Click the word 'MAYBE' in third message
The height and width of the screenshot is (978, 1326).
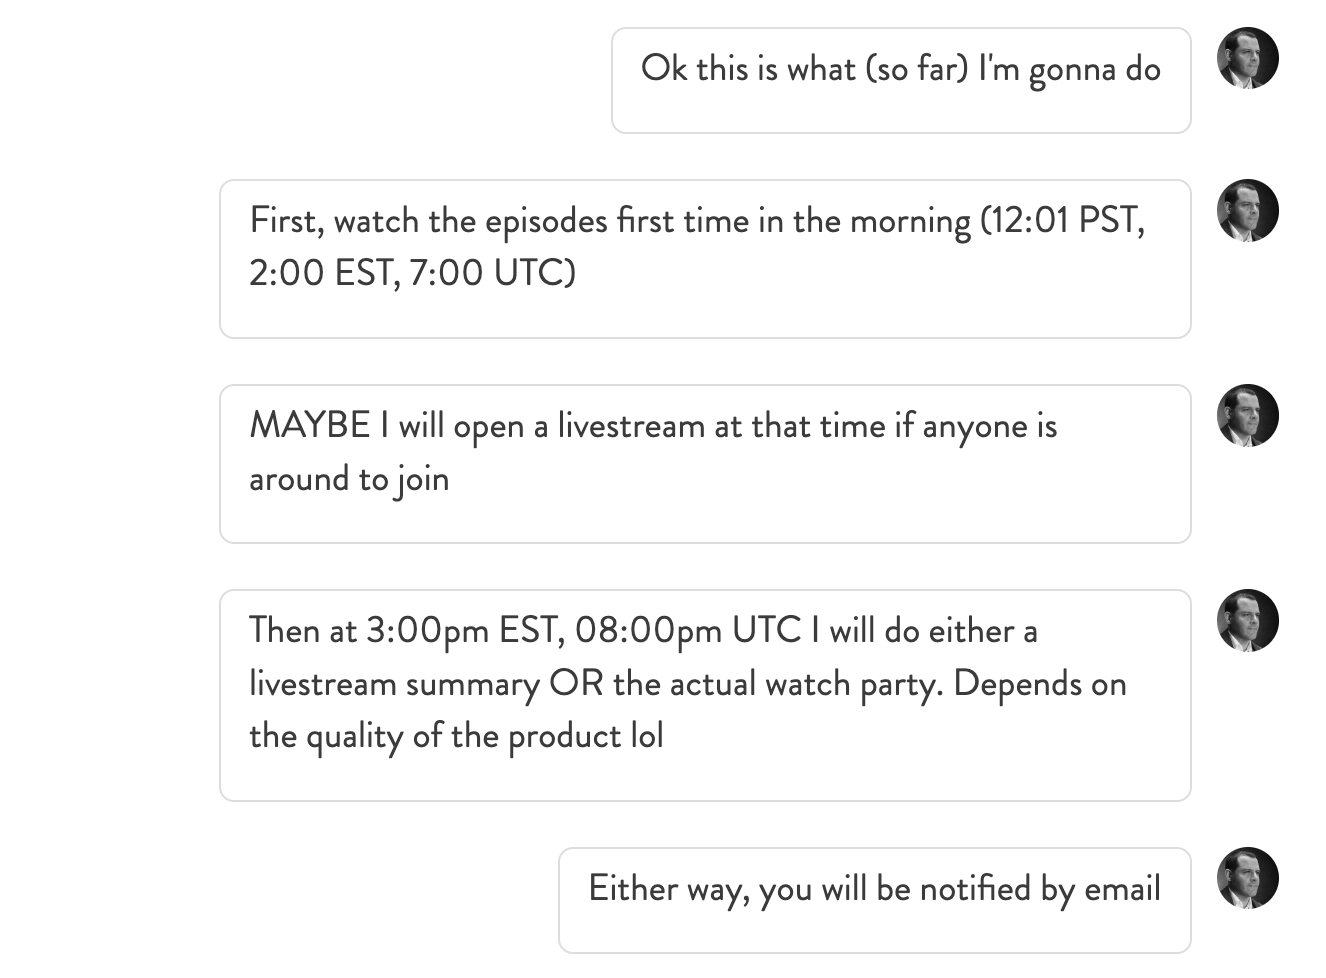310,426
